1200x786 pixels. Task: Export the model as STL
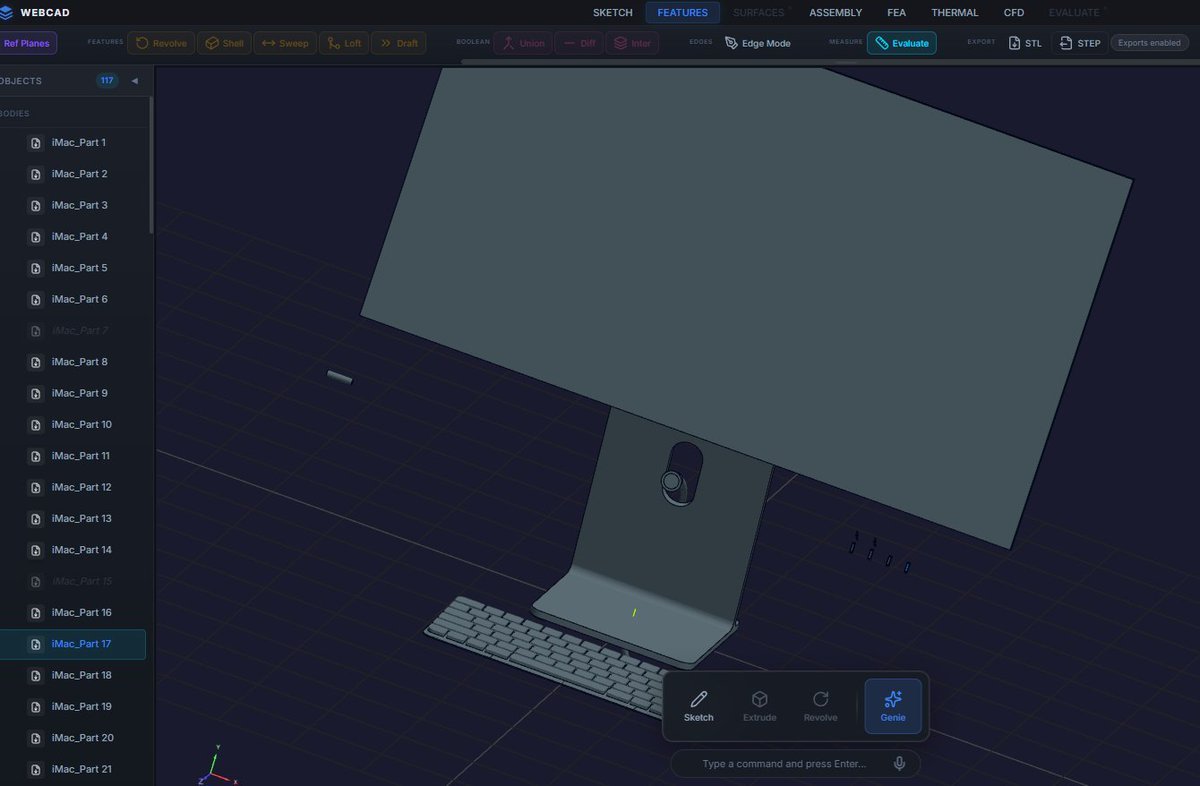(x=1025, y=44)
